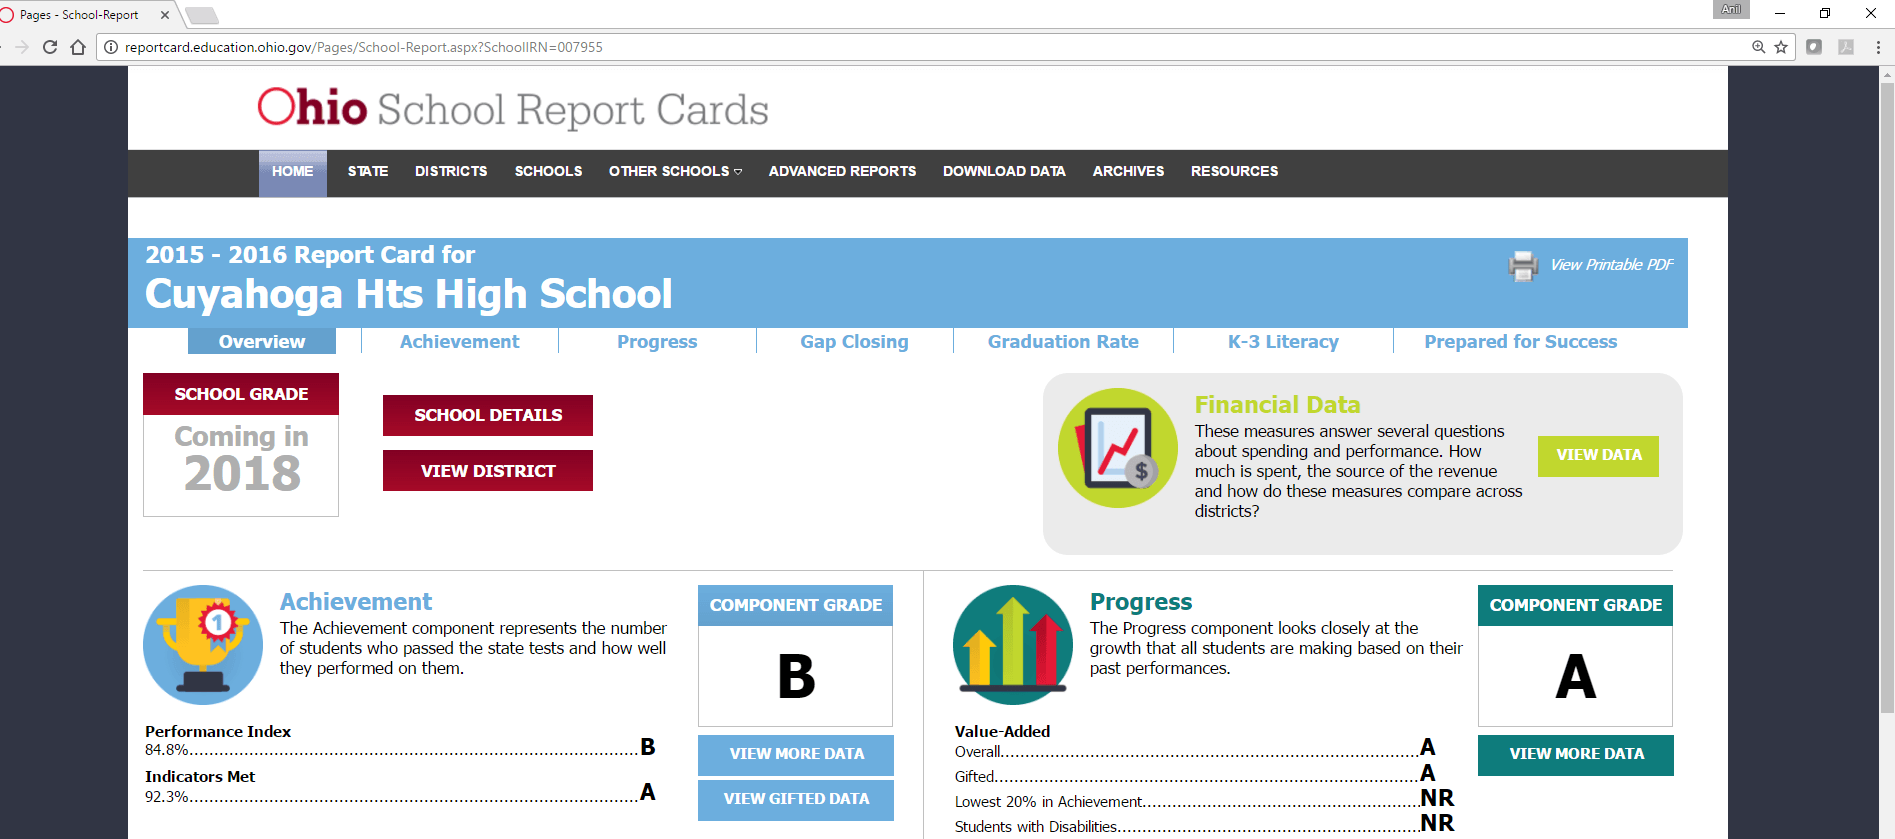Reload the page with the browser refresh icon

(x=50, y=47)
